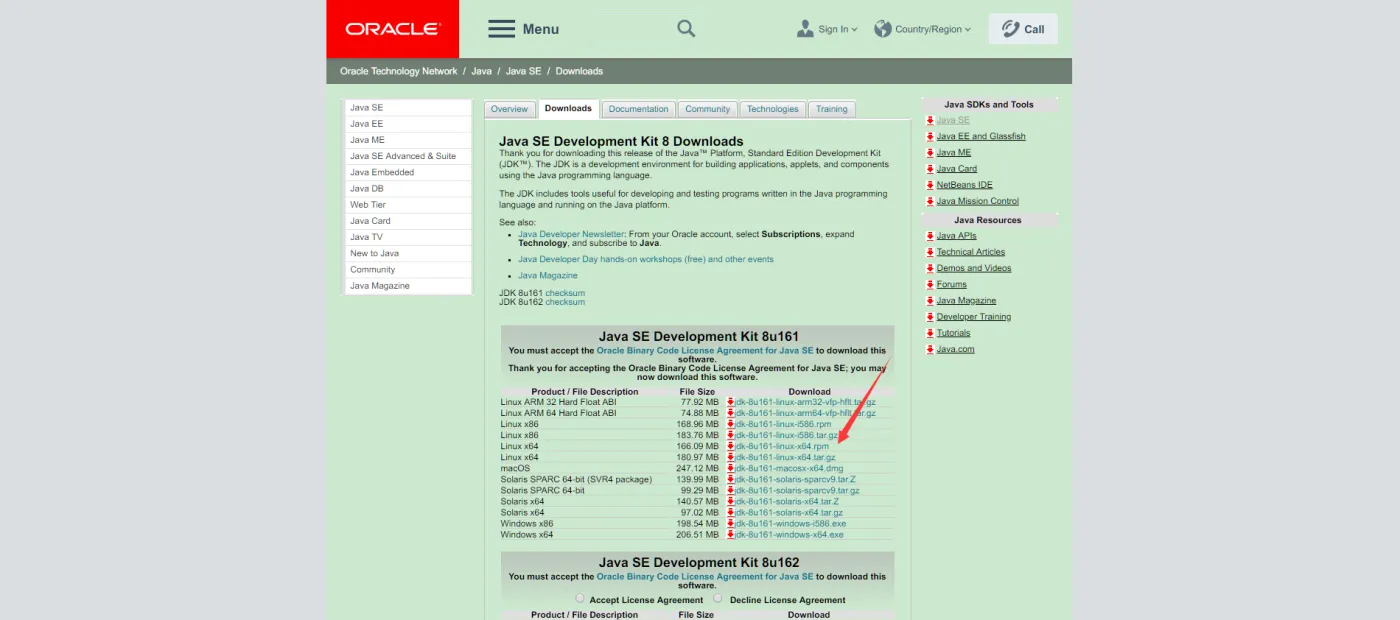1400x620 pixels.
Task: Open JDK 8u161 checksum link
Action: click(565, 293)
